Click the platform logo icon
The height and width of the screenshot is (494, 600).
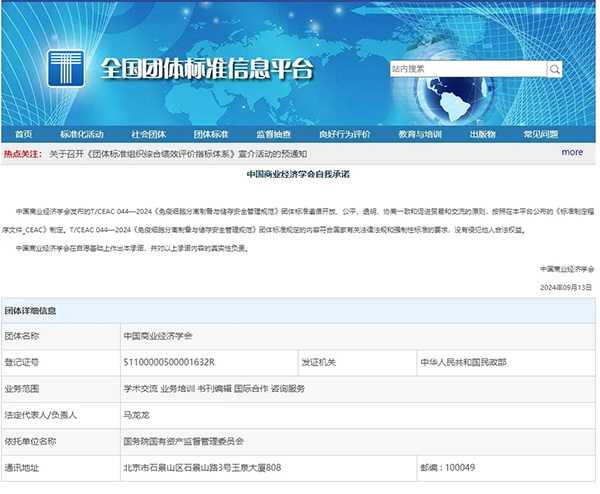coord(66,68)
